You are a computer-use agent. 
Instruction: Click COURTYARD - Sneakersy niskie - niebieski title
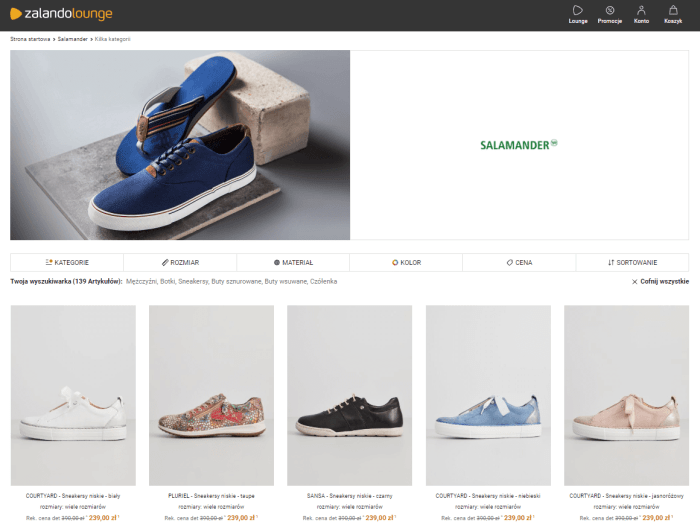tap(488, 496)
